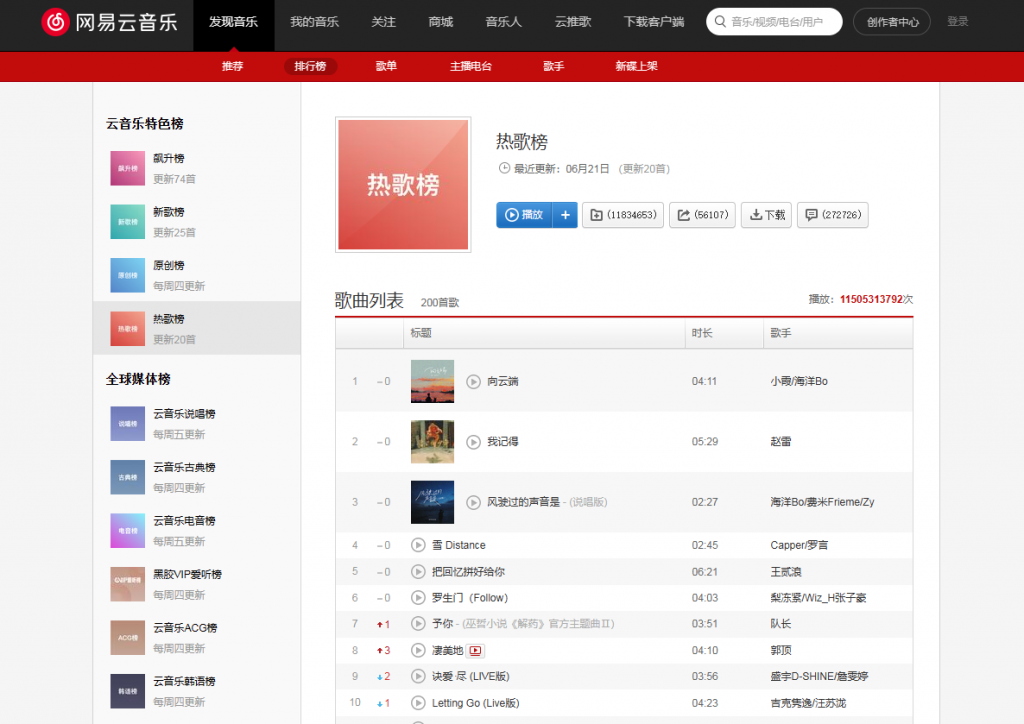
Task: Open artist 队长
Action: [x=780, y=623]
